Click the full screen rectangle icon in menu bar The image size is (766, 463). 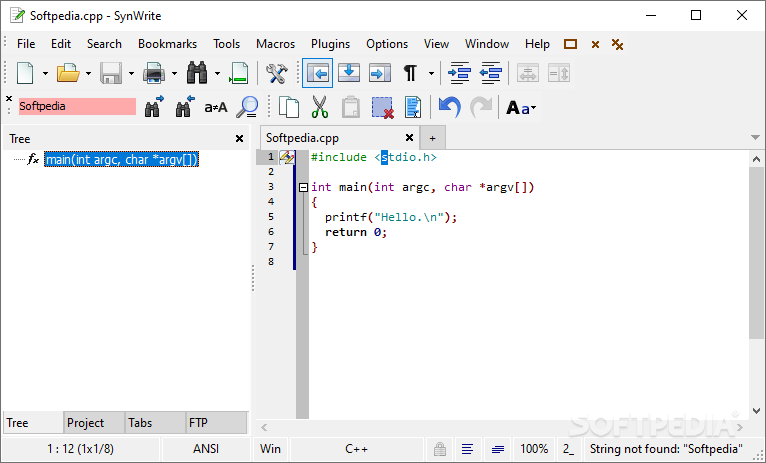click(570, 44)
